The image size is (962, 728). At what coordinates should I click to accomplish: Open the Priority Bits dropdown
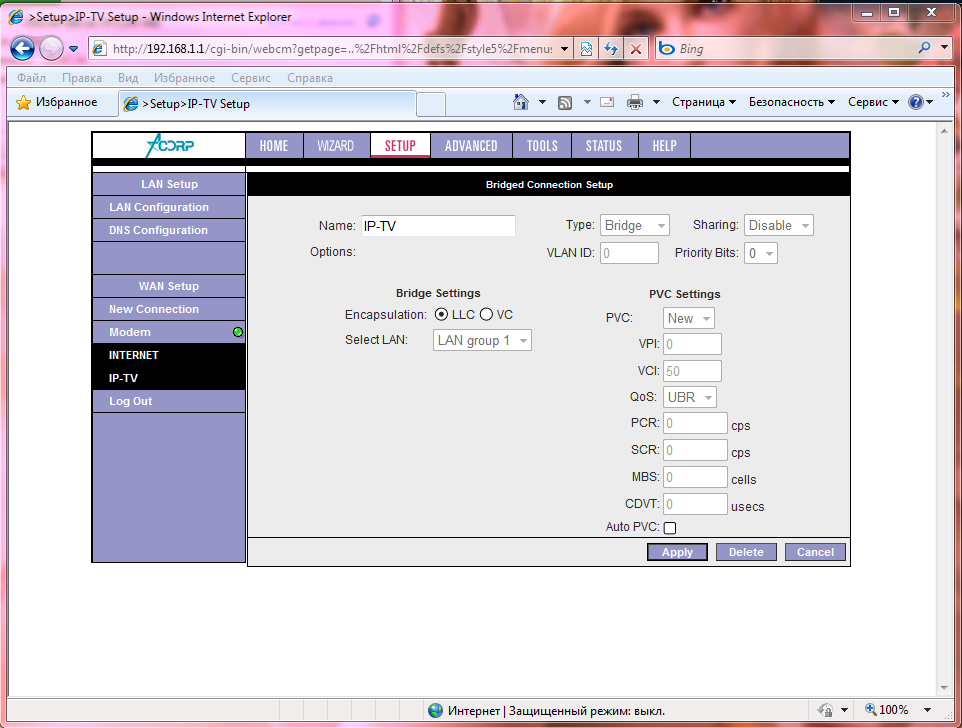761,254
